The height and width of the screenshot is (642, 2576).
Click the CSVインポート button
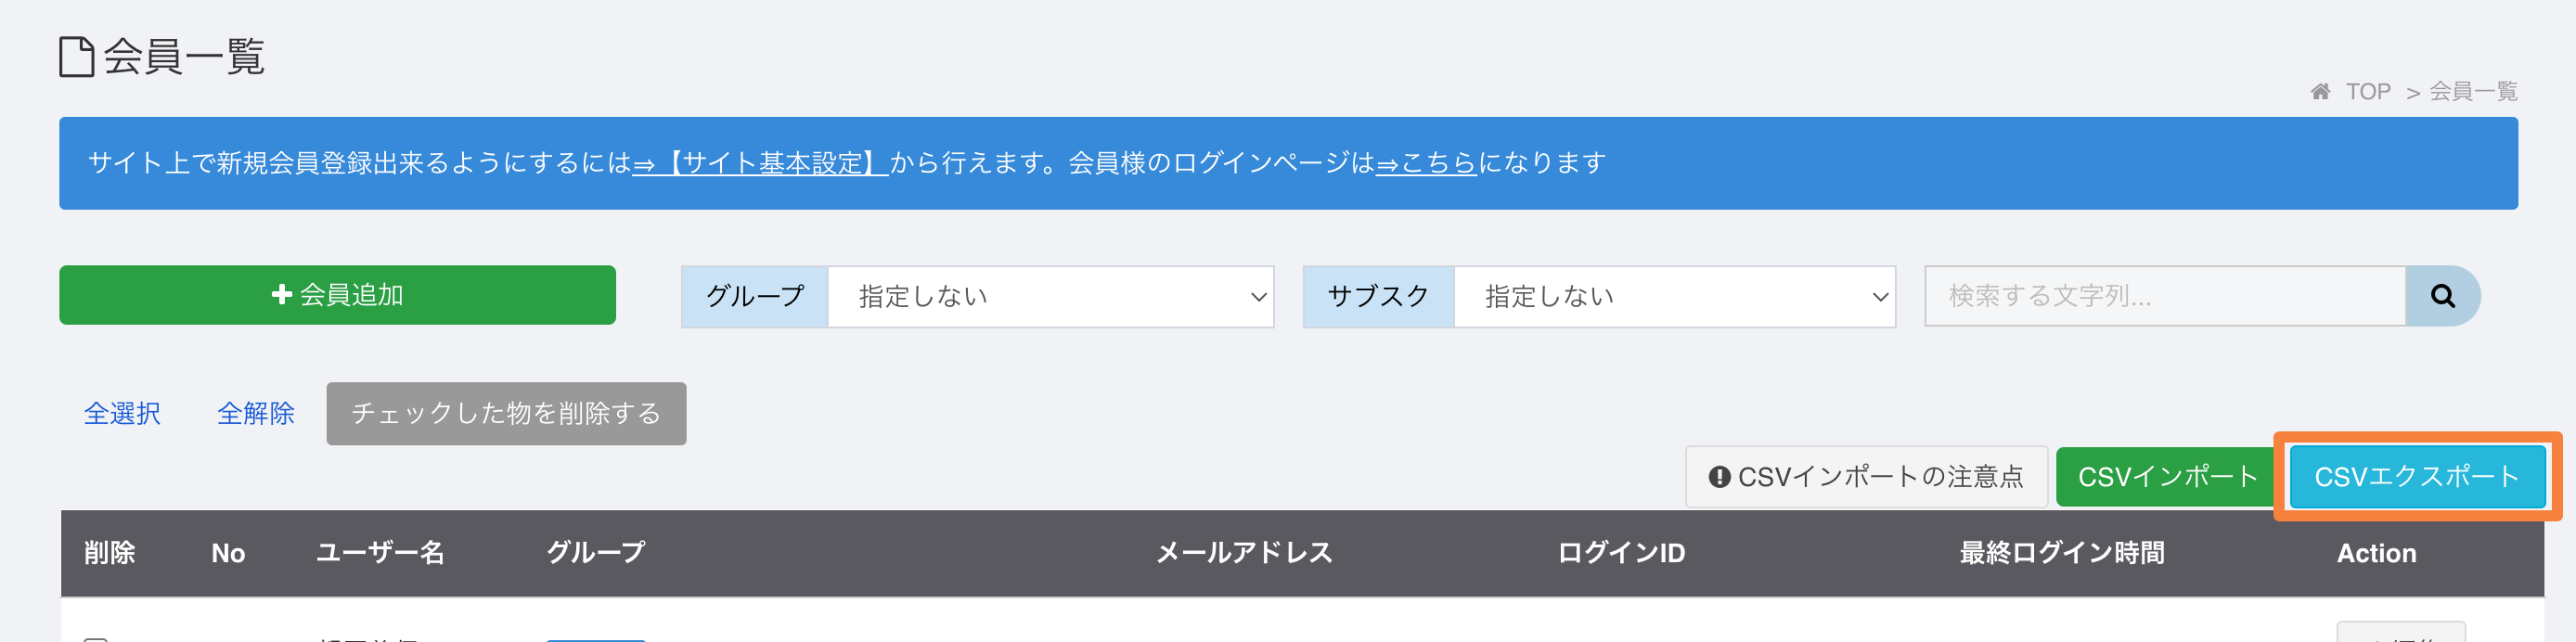tap(2167, 477)
